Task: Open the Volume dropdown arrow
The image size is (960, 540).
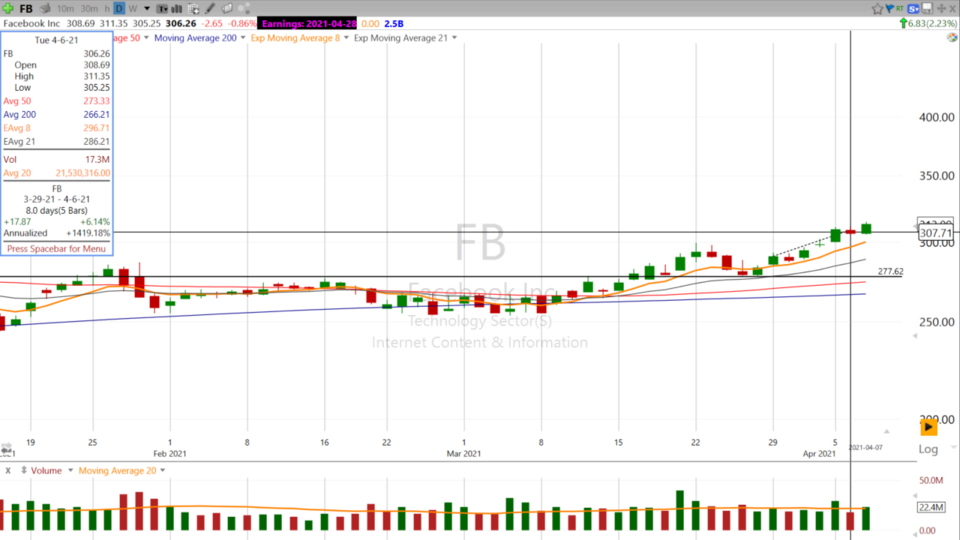Action: (x=70, y=470)
